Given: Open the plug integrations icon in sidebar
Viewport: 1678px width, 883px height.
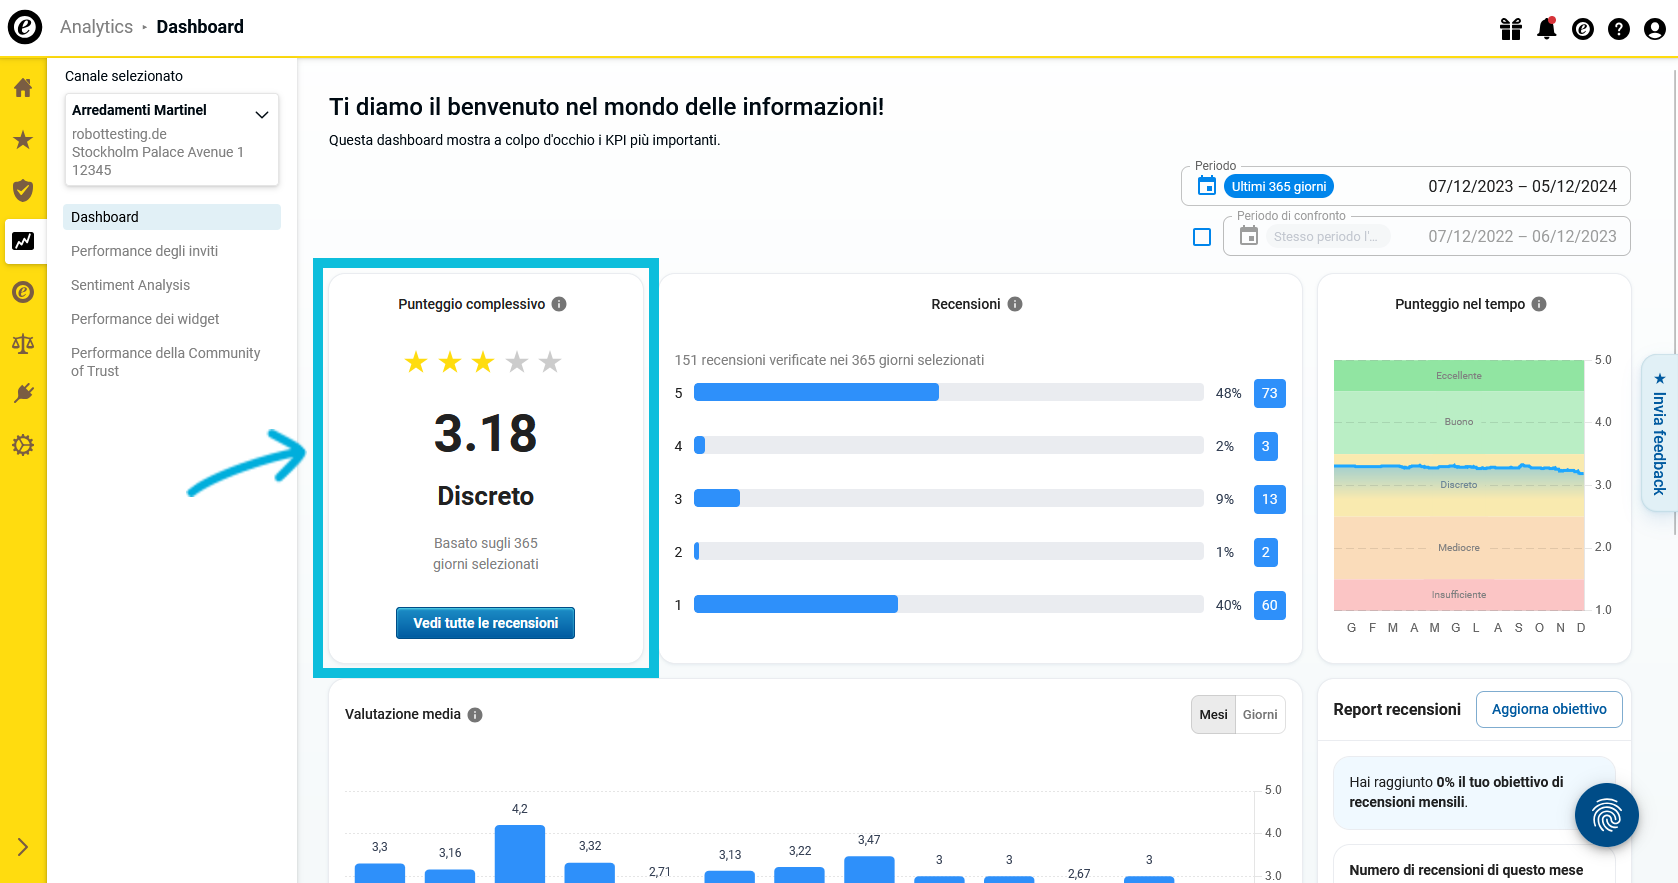Looking at the screenshot, I should [23, 394].
